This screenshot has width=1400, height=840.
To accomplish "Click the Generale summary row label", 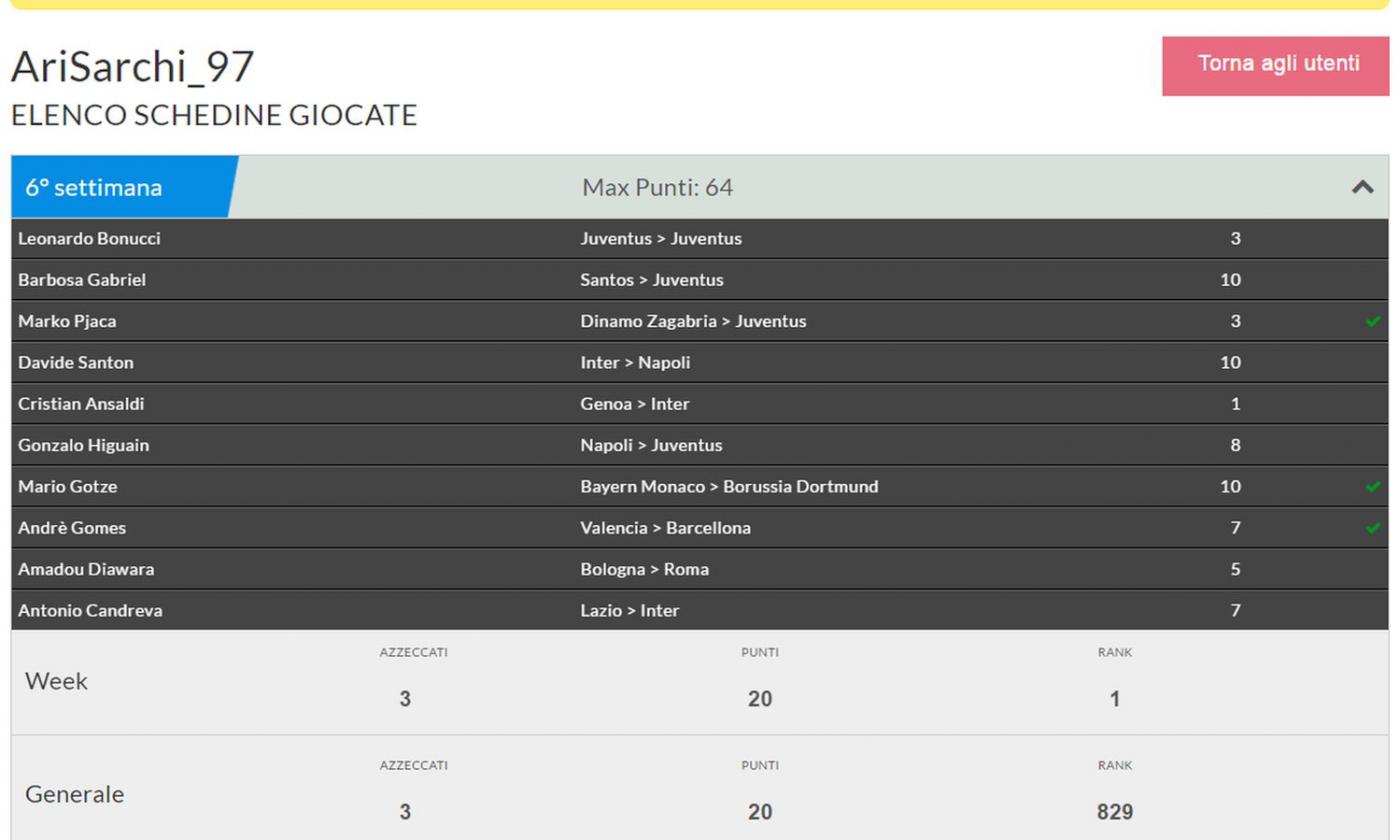I will click(x=75, y=794).
